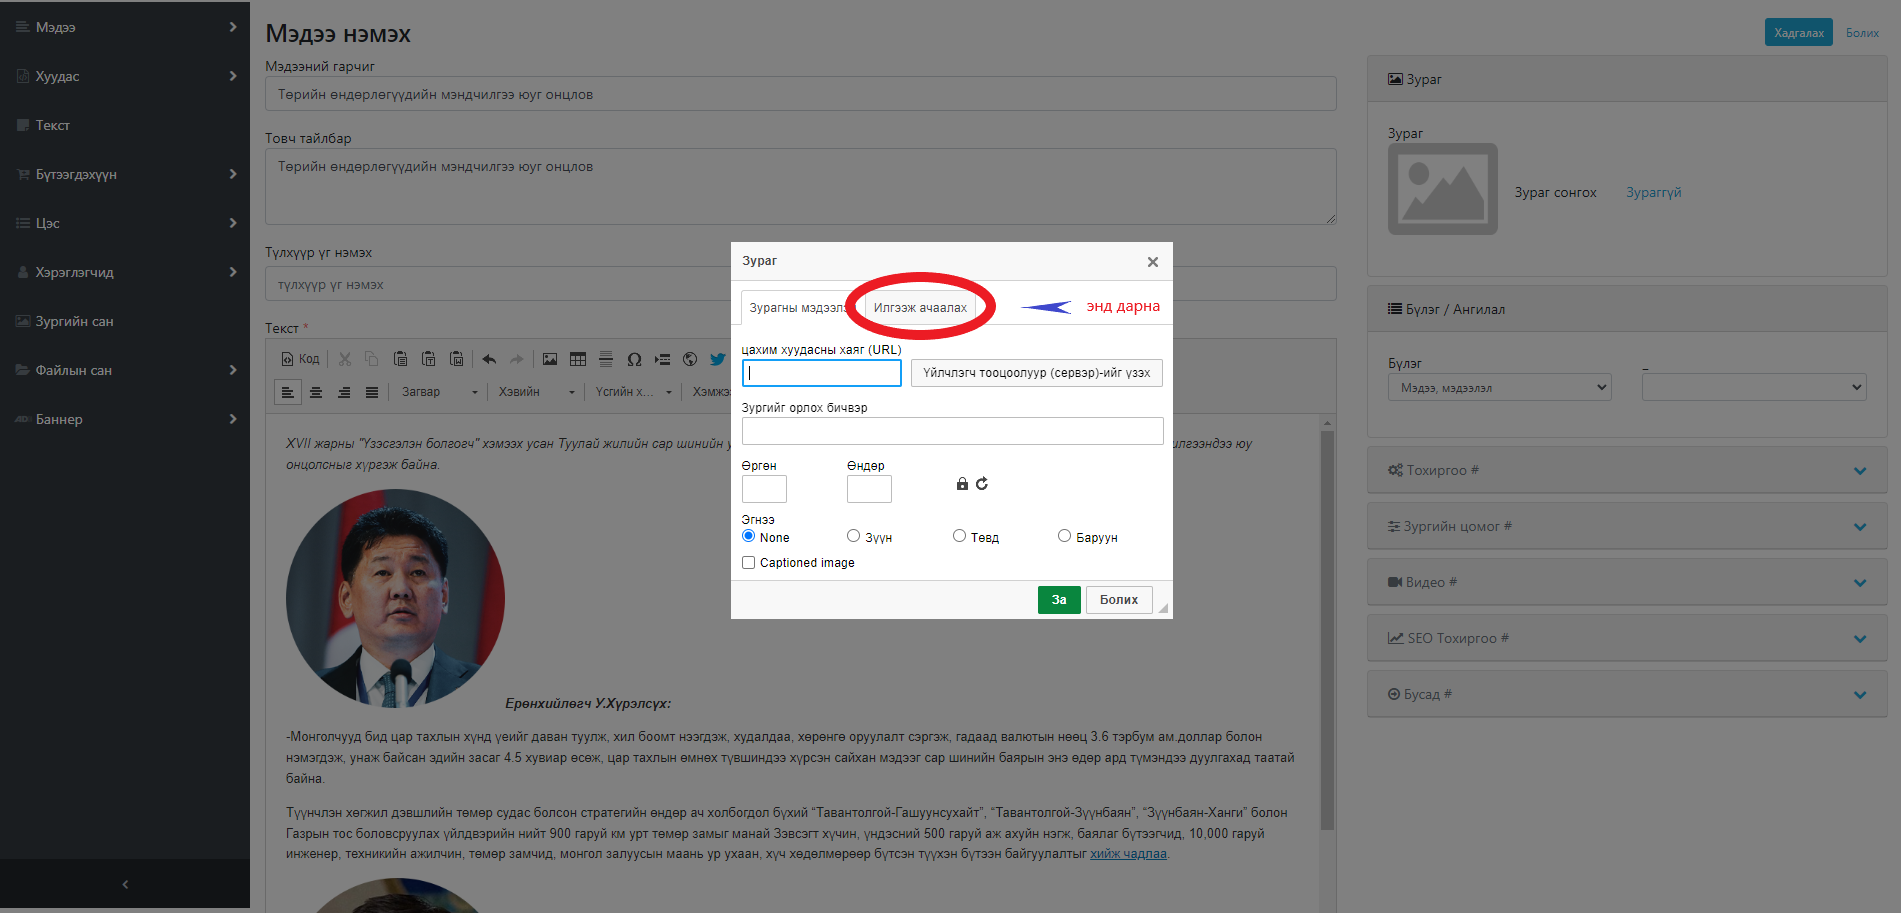The width and height of the screenshot is (1901, 913).
Task: Click the lock aspect ratio icon
Action: pyautogui.click(x=962, y=484)
